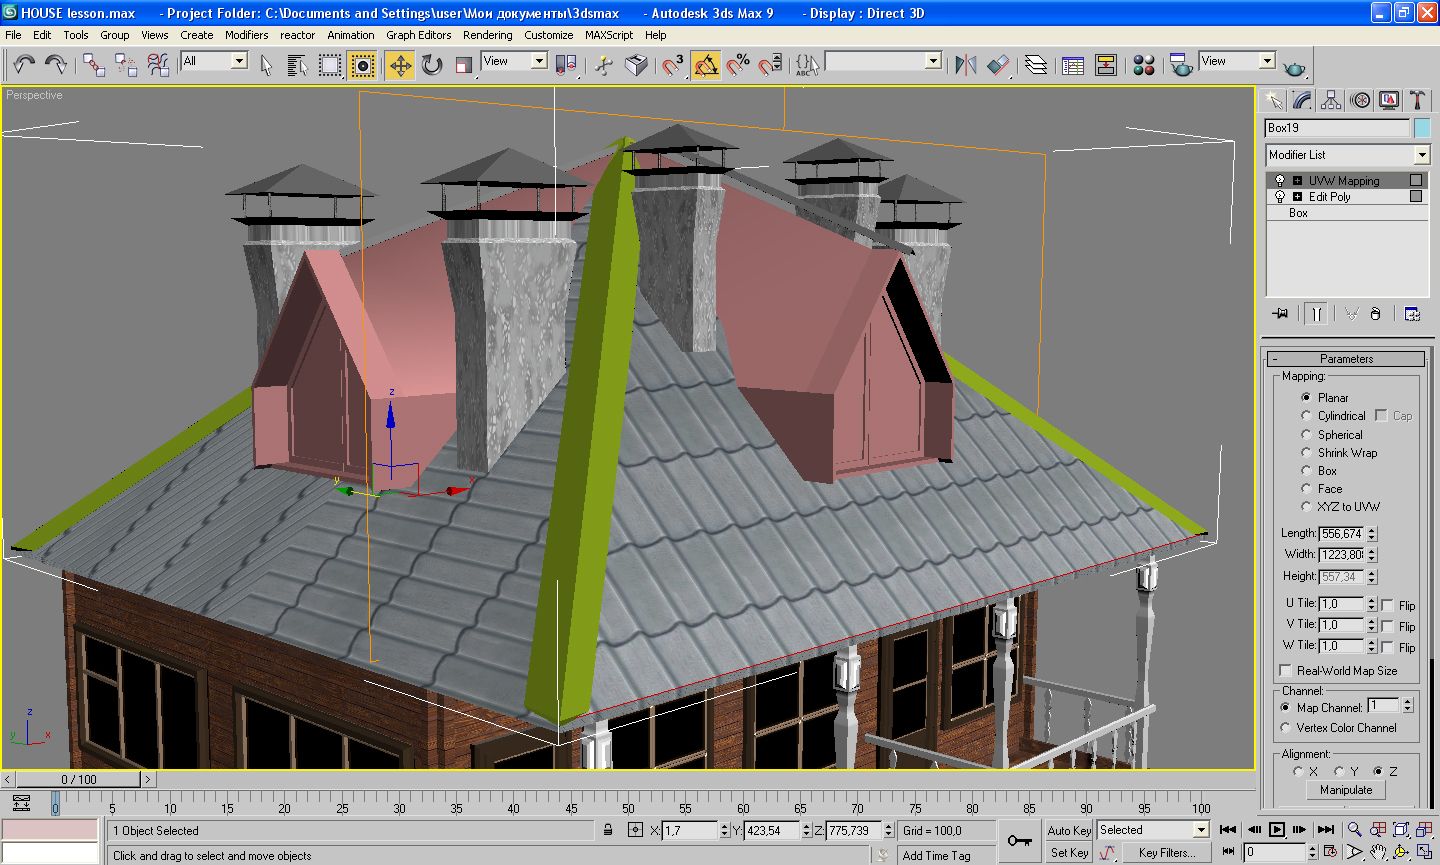Switch to the Motion command panel

point(1360,100)
